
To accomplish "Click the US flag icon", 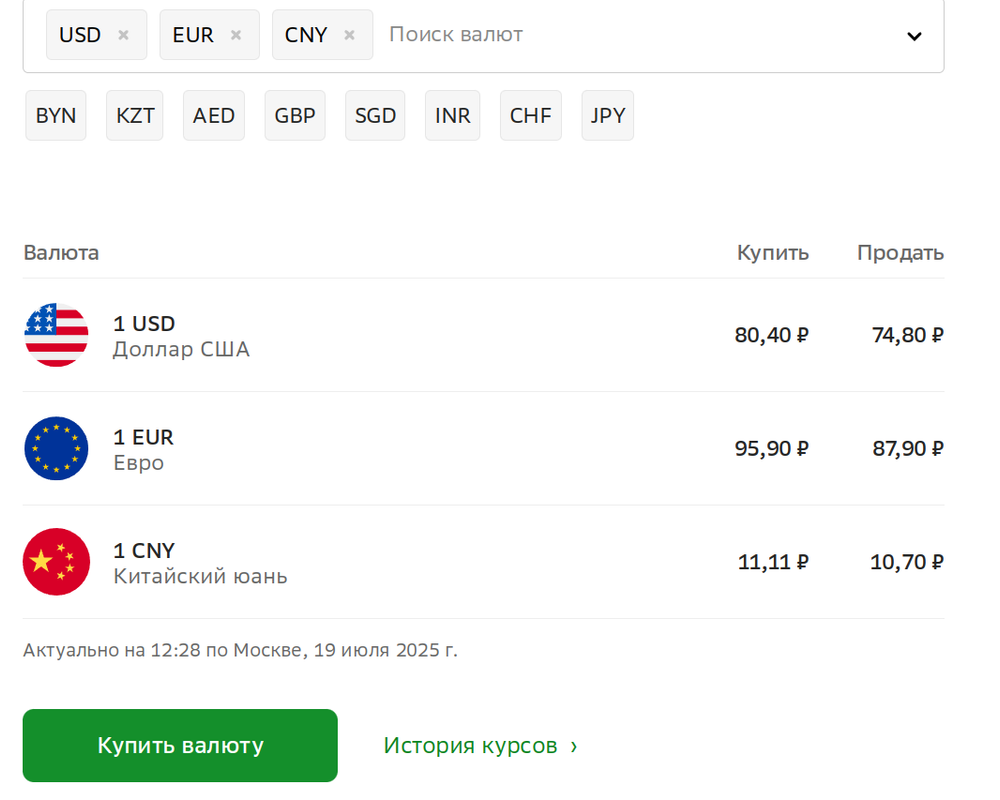I will pos(56,335).
